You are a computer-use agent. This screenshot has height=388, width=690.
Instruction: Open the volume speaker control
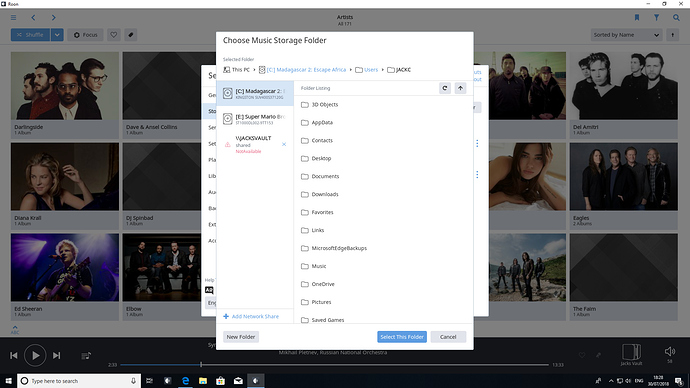[670, 351]
